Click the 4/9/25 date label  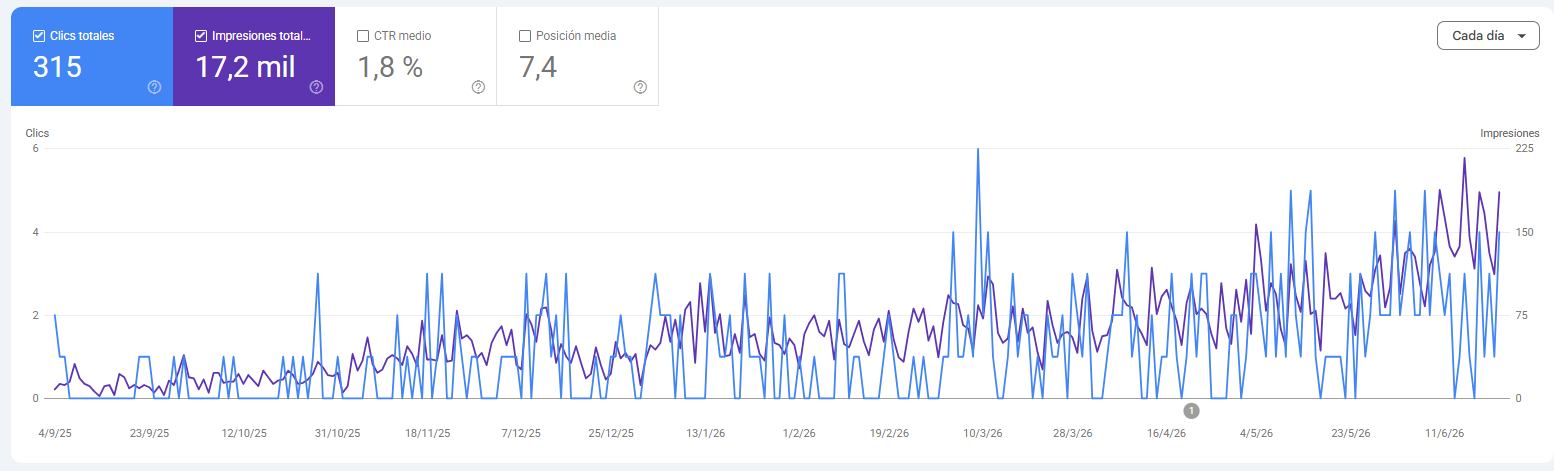point(55,433)
